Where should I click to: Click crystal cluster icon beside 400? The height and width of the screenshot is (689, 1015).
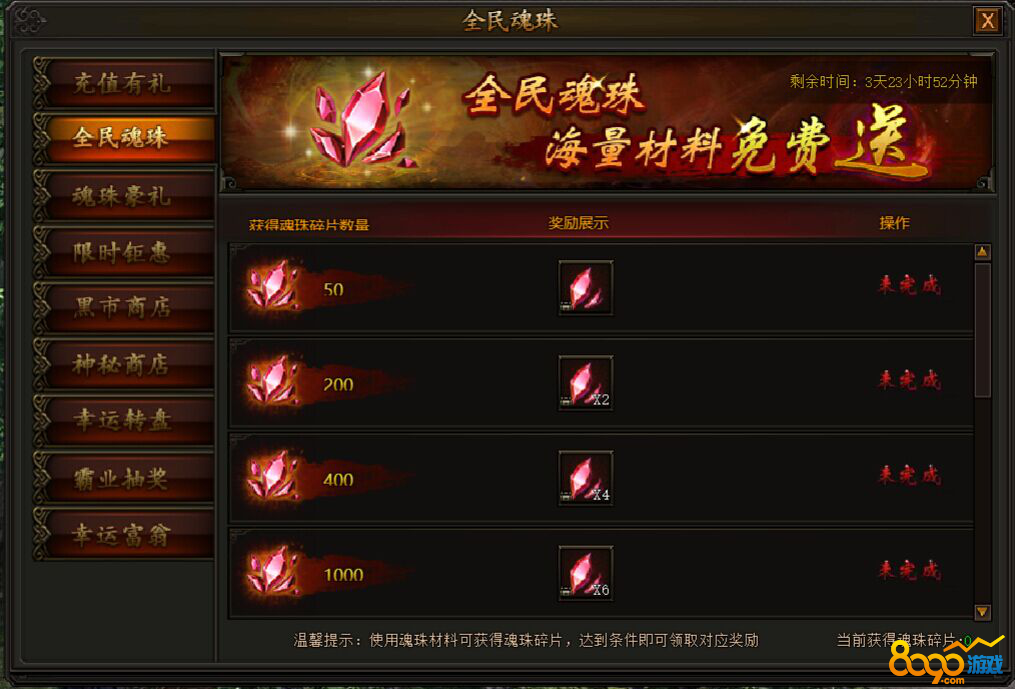[x=273, y=475]
